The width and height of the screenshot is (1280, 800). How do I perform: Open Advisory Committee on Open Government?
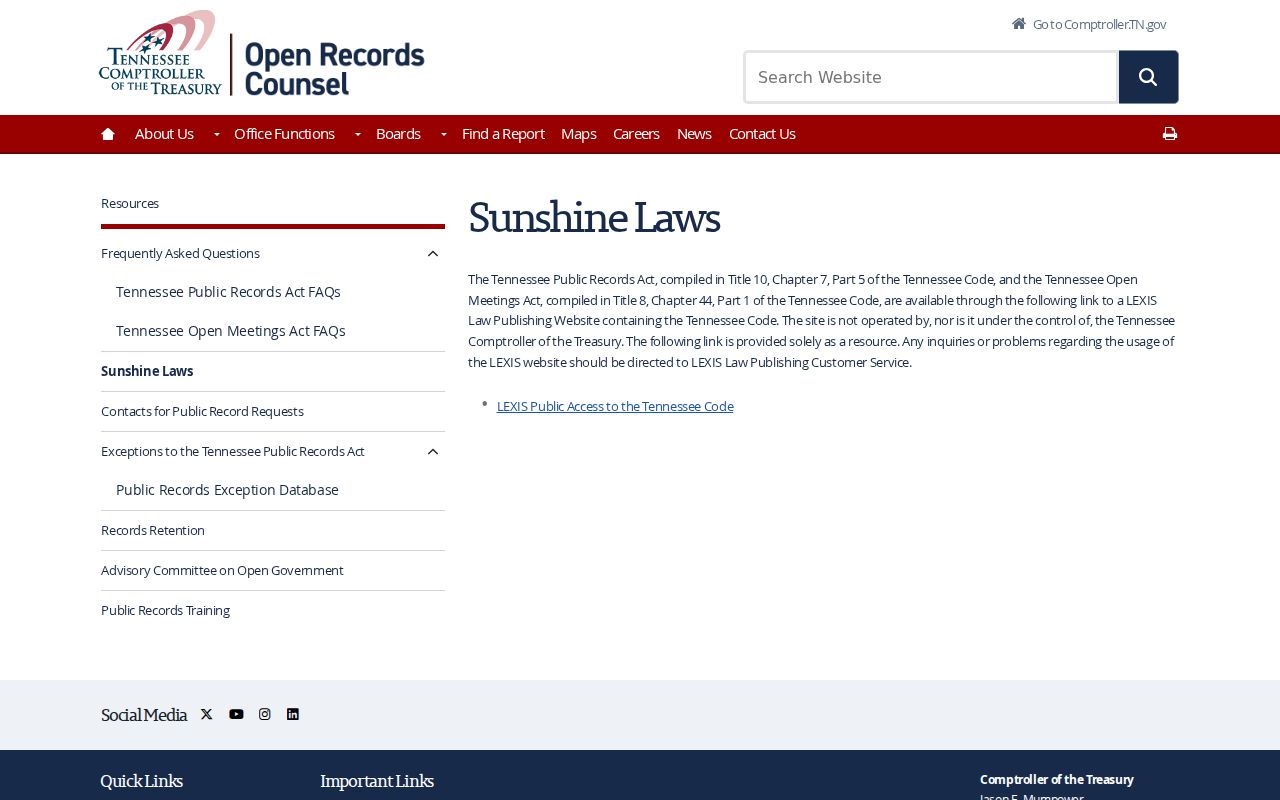click(x=222, y=570)
